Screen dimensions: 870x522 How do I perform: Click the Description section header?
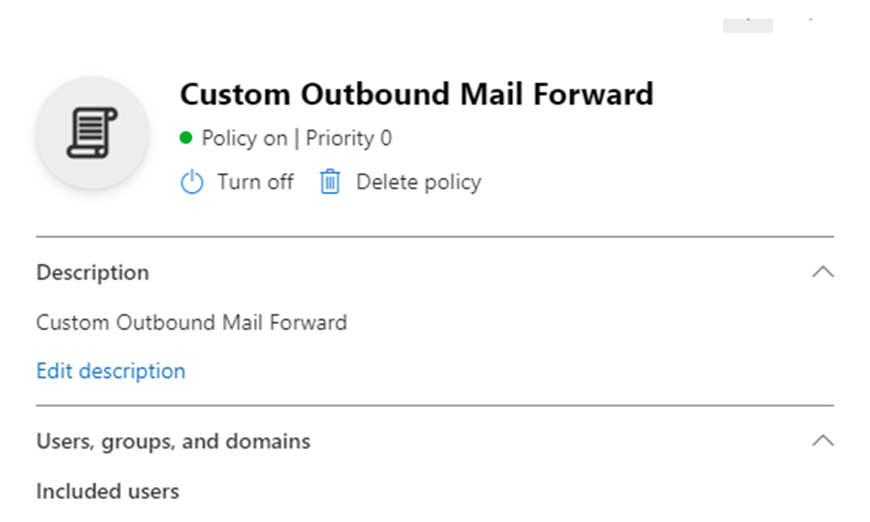coord(92,272)
